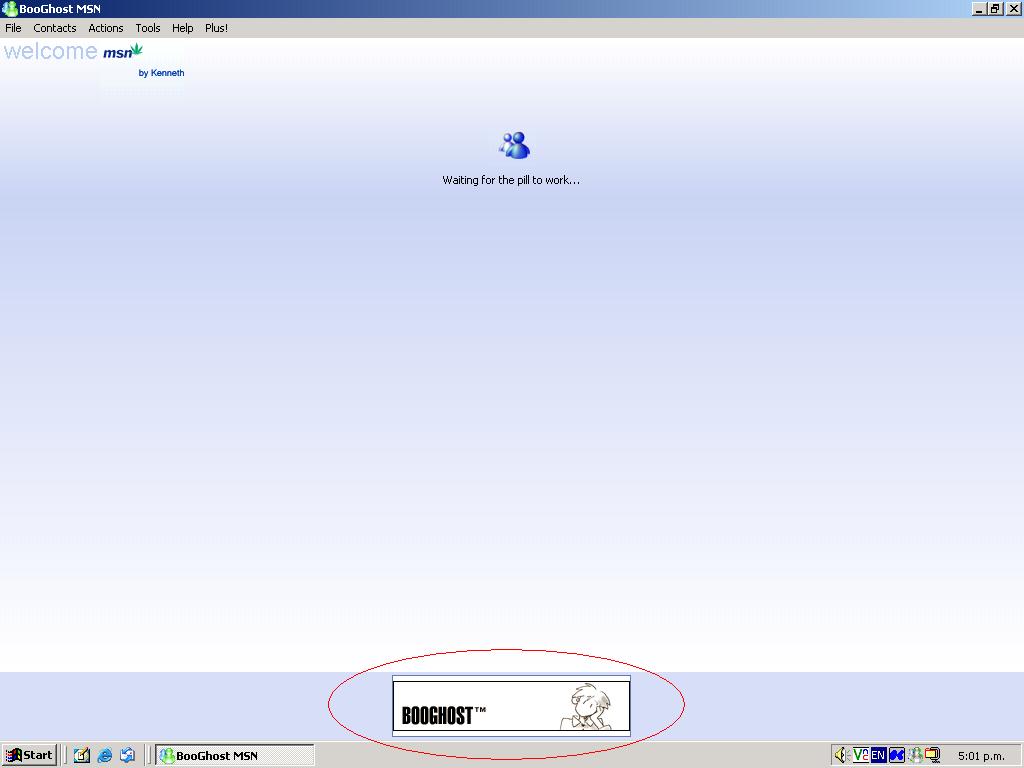The image size is (1024, 768).
Task: Open the Tools menu
Action: tap(148, 28)
